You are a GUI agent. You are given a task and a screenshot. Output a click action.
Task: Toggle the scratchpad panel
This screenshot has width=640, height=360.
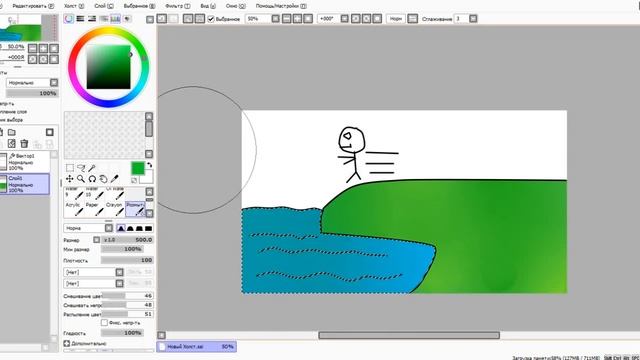point(127,19)
